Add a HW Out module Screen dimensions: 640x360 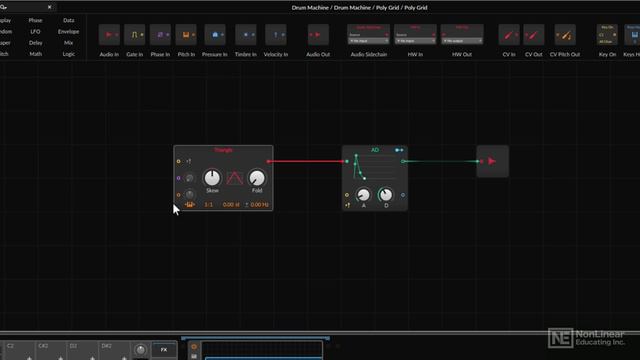[x=462, y=35]
